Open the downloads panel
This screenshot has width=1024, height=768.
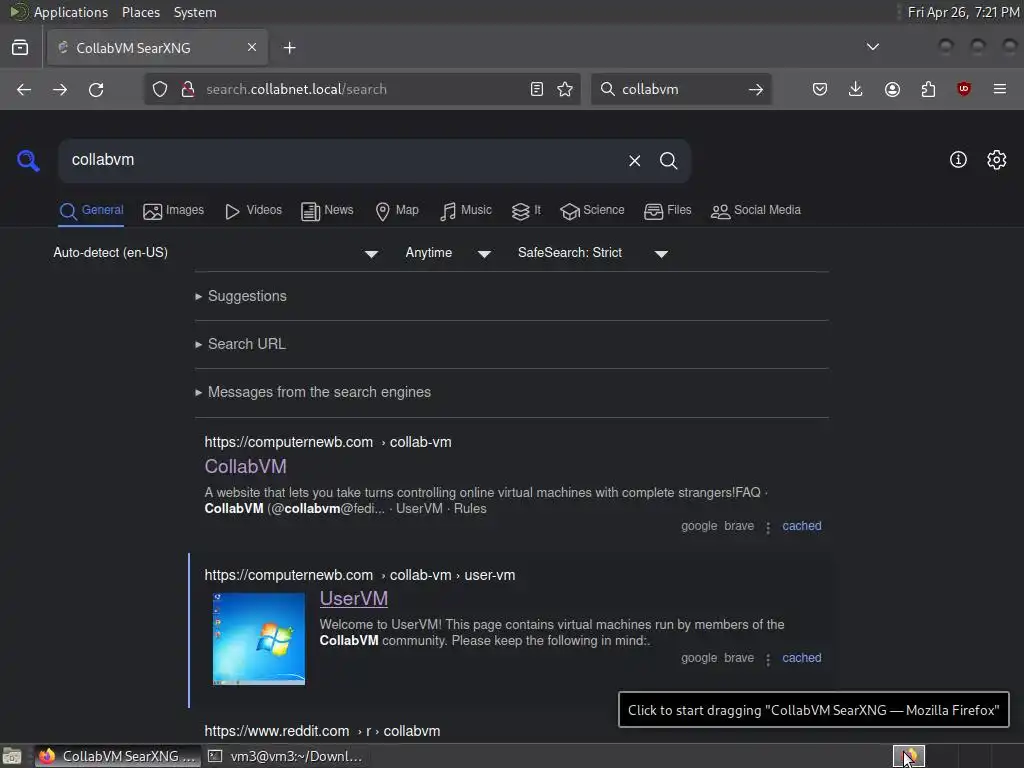coord(856,89)
